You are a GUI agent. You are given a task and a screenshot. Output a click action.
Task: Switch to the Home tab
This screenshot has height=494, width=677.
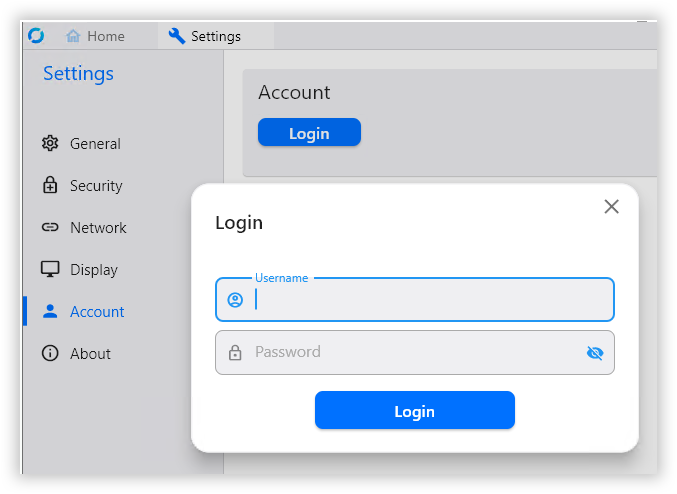[x=96, y=36]
